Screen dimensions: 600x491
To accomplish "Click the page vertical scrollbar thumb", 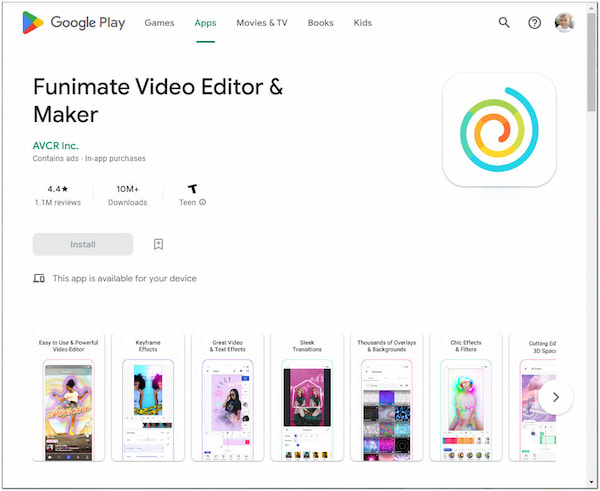I will 592,61.
